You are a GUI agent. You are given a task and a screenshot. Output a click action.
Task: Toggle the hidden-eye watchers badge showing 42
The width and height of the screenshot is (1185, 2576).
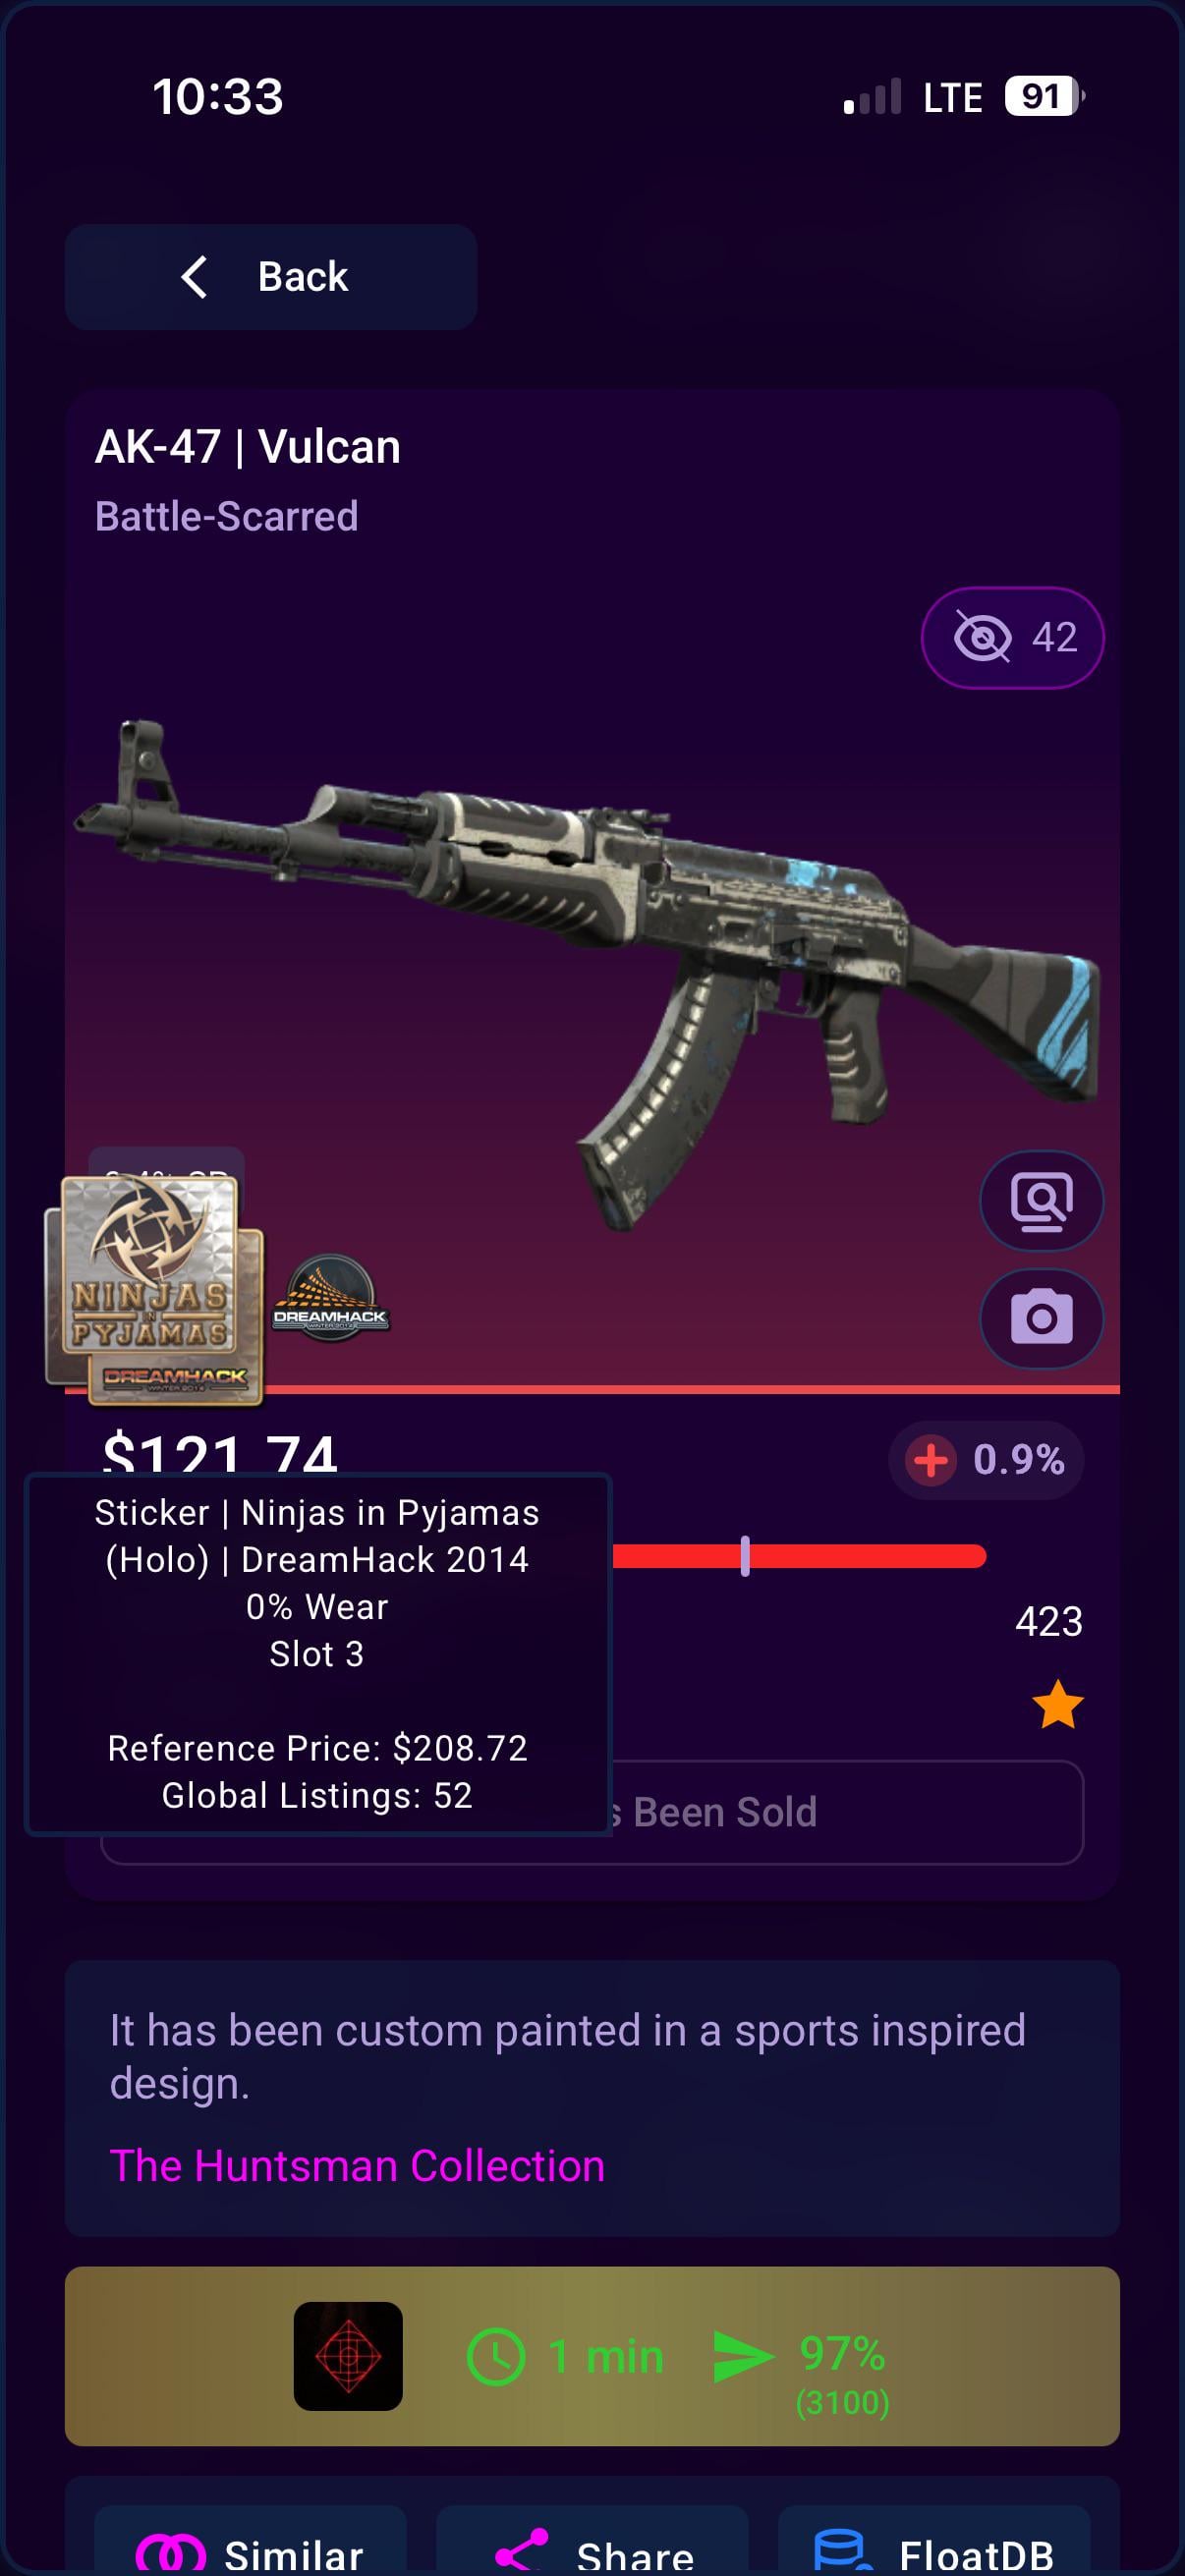pyautogui.click(x=1012, y=637)
